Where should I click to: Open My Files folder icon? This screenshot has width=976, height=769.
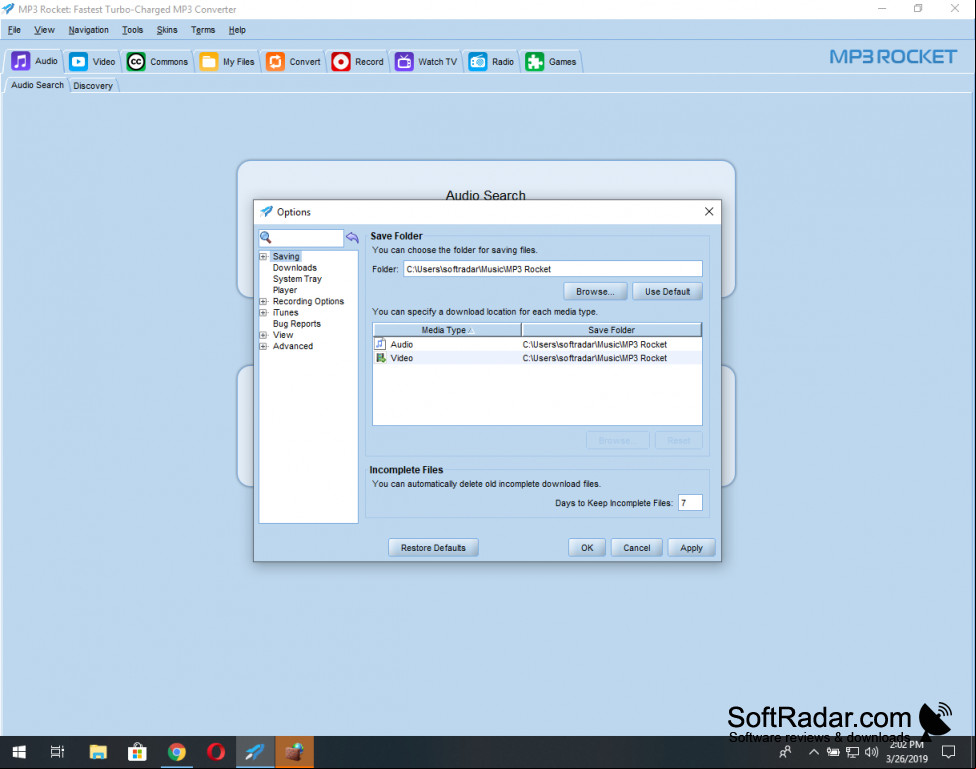click(x=209, y=61)
